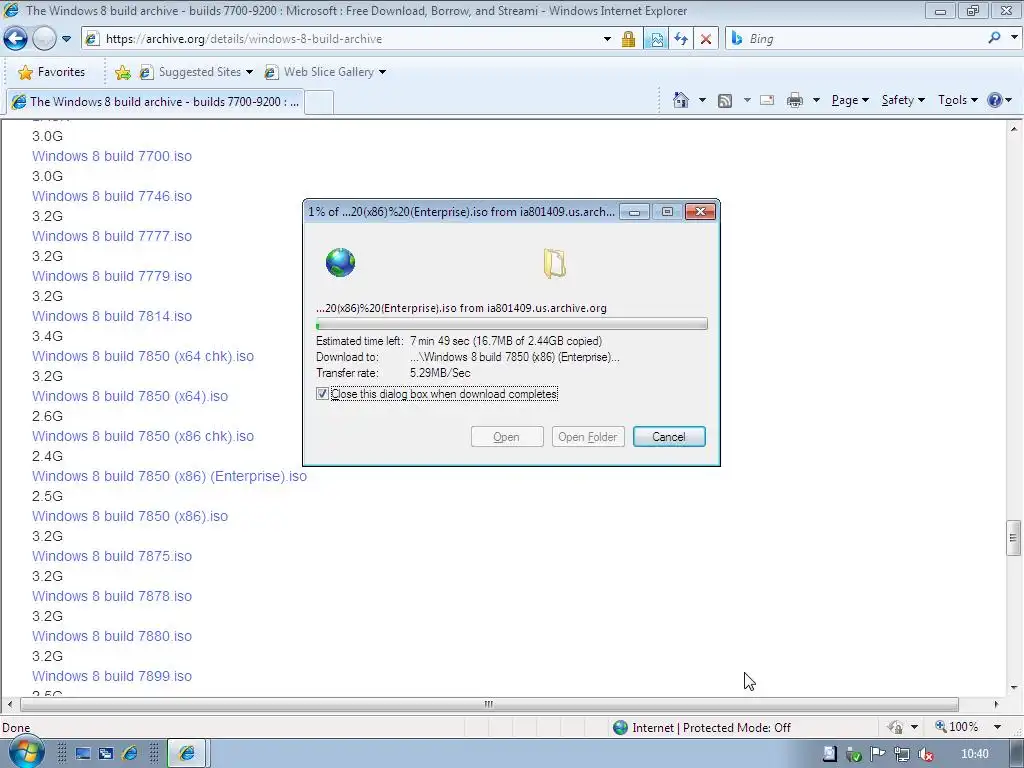Click the RSS feeds icon
1024x768 pixels.
click(724, 101)
